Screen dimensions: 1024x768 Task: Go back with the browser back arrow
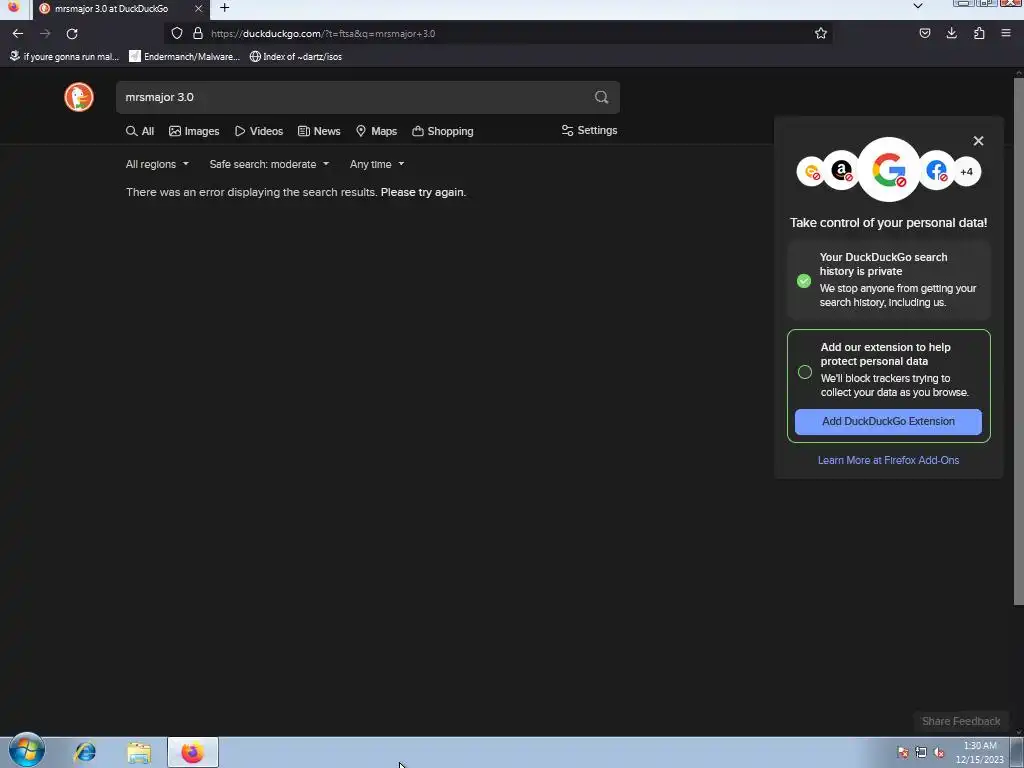[x=18, y=33]
